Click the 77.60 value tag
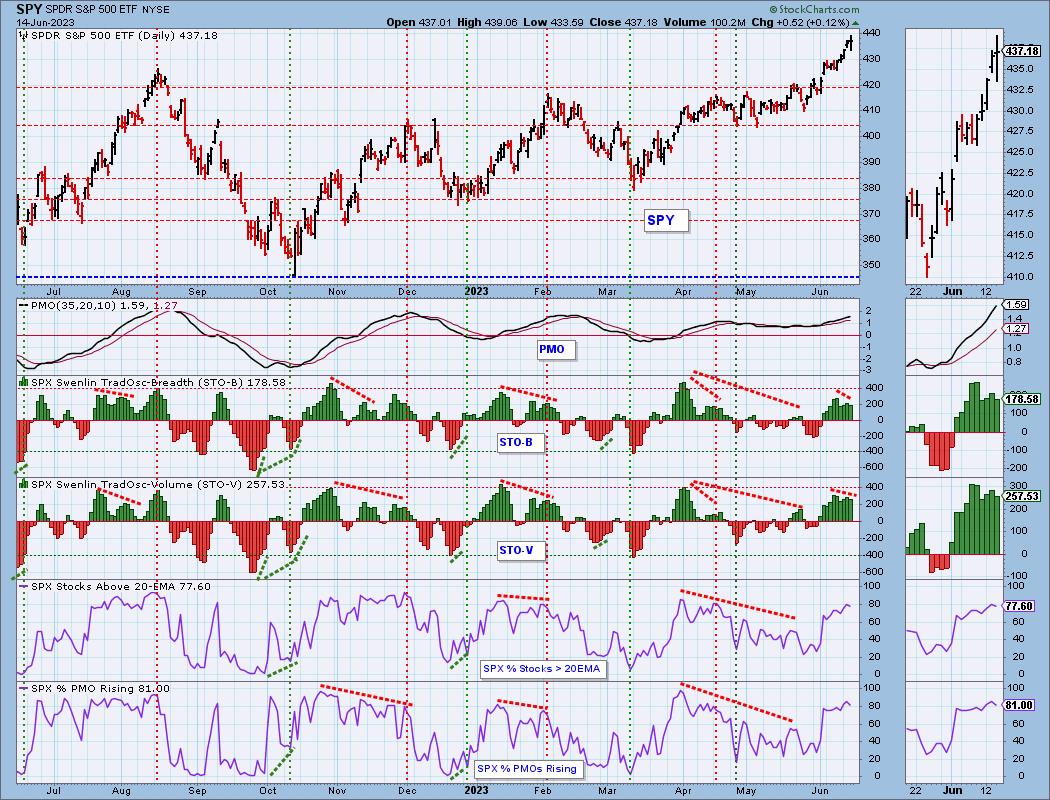 (x=1019, y=606)
